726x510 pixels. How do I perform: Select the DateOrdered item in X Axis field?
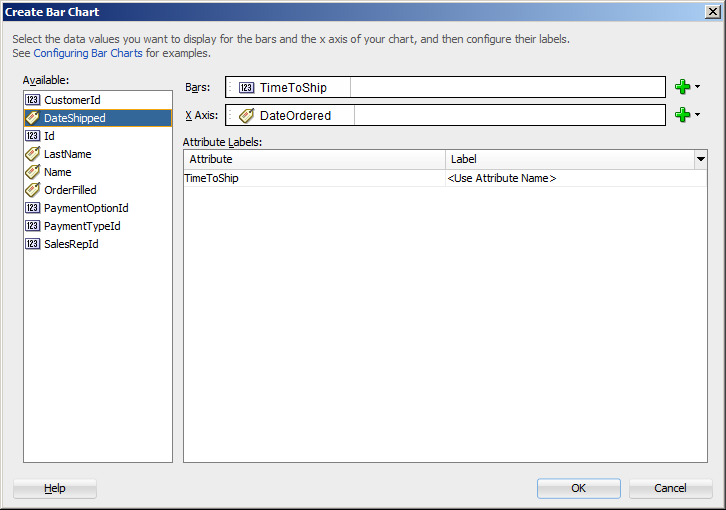coord(291,115)
